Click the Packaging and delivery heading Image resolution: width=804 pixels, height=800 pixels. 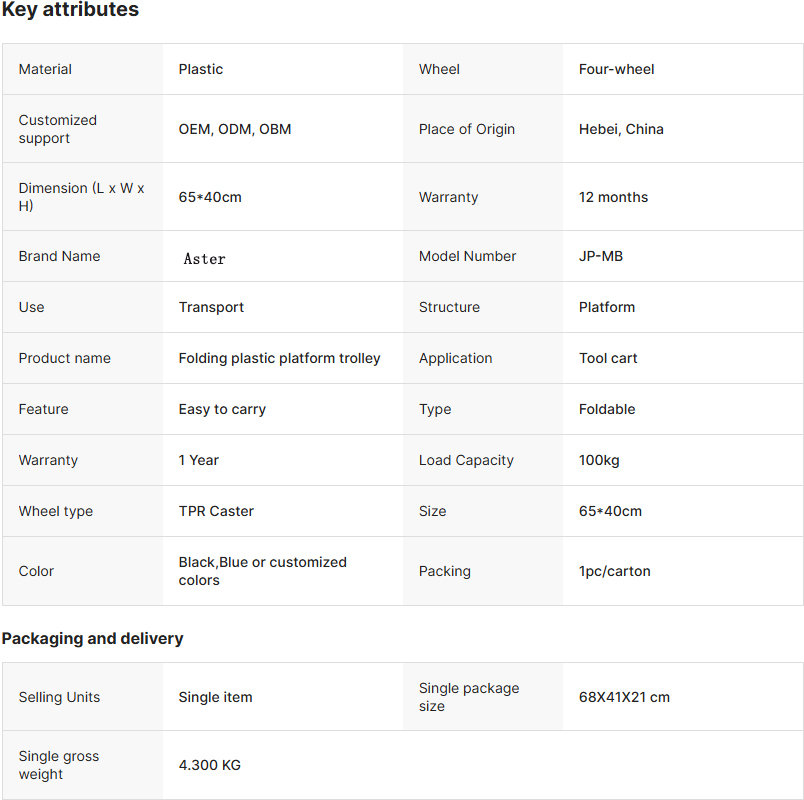[92, 638]
